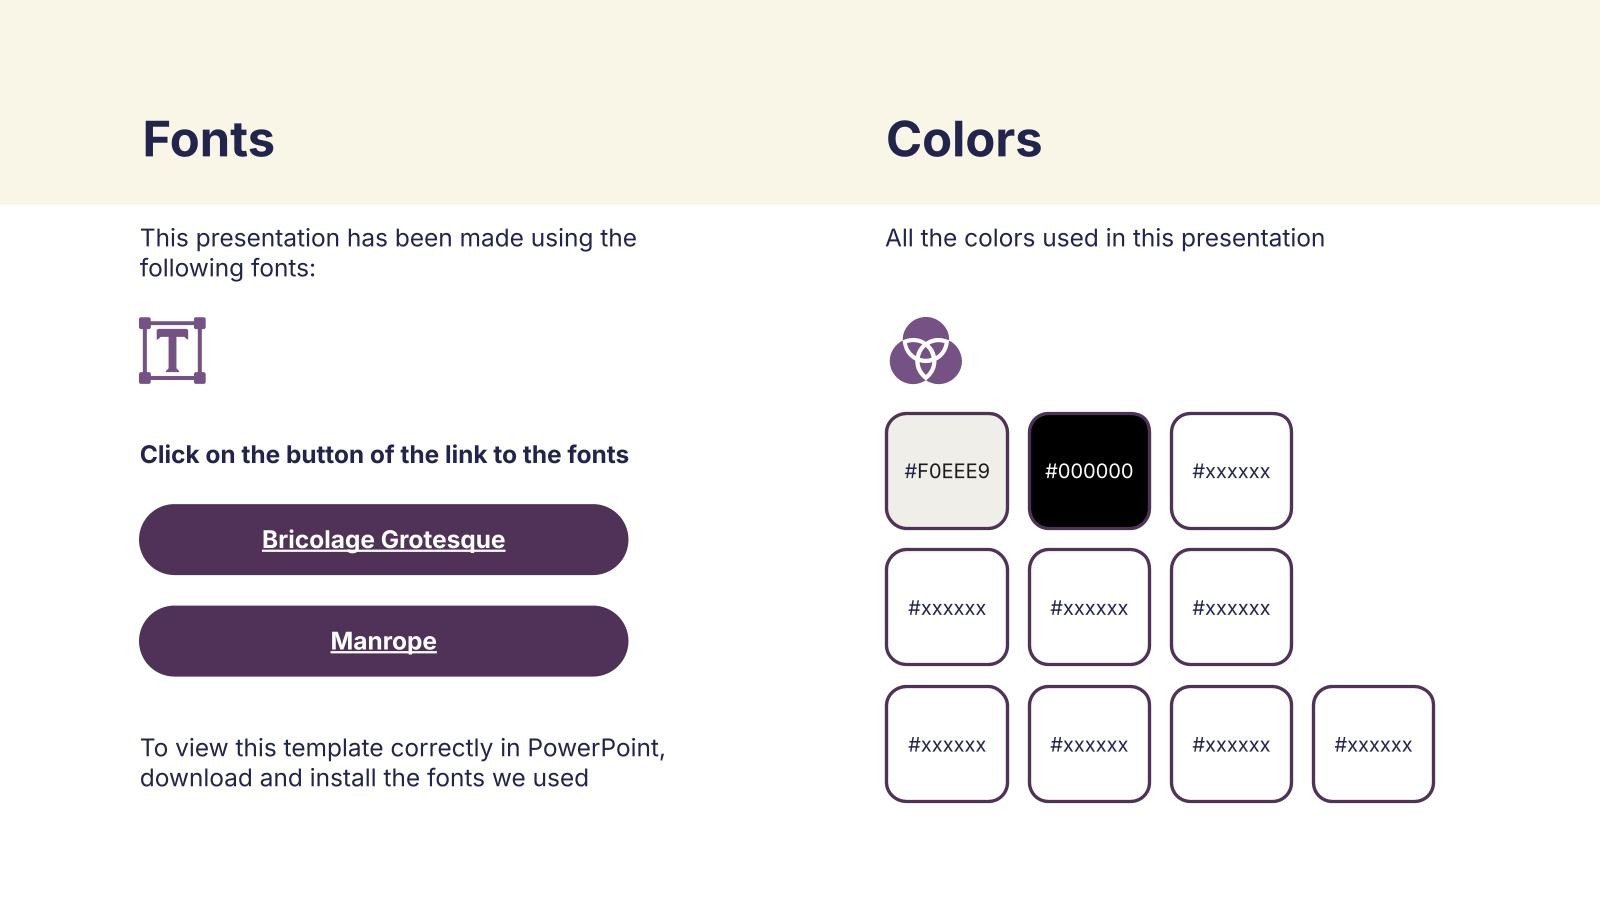Click the placeholder swatch right of #000000
Image resolution: width=1600 pixels, height=900 pixels.
[x=1231, y=471]
